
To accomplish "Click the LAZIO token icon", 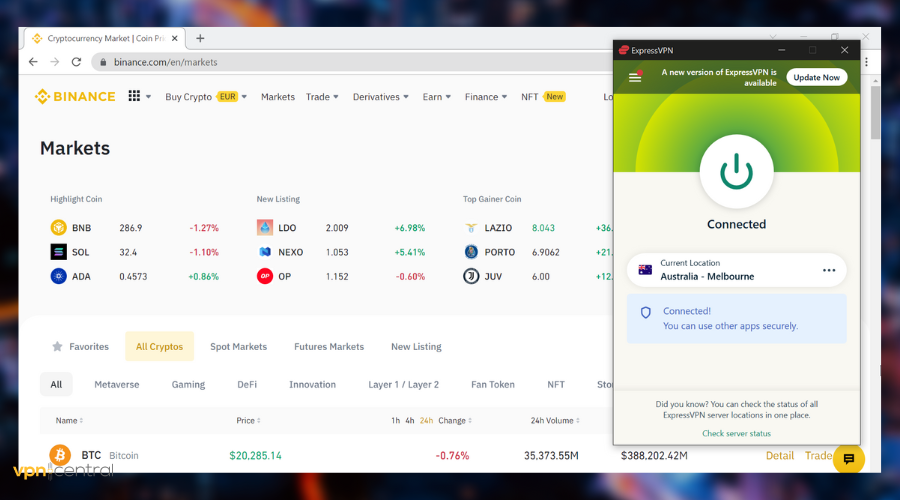I will pos(471,227).
